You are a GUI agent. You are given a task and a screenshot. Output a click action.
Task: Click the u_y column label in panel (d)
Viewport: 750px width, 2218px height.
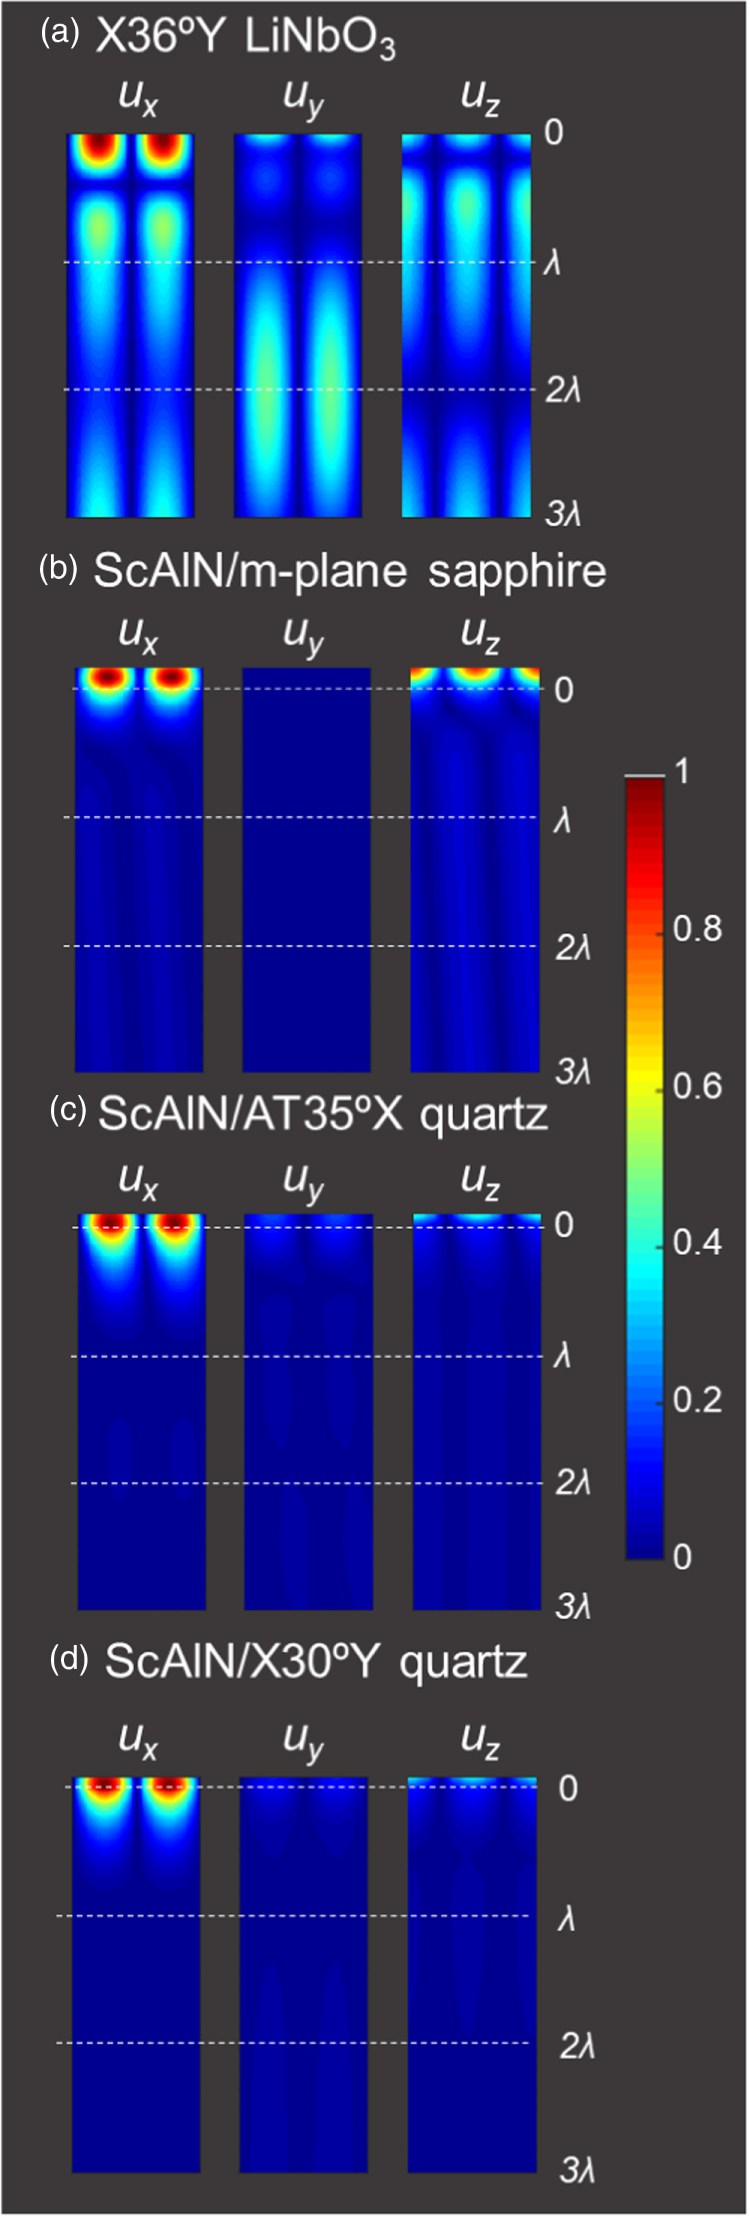click(304, 1743)
